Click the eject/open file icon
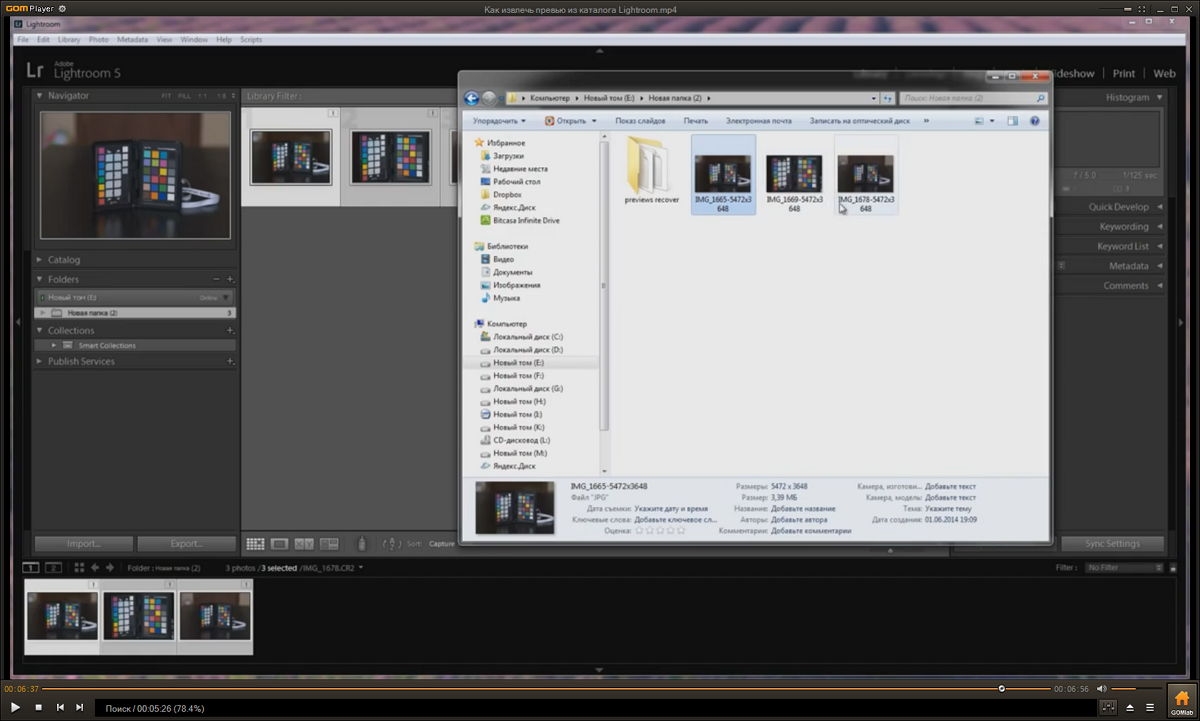The width and height of the screenshot is (1200, 721). pyautogui.click(x=1130, y=707)
